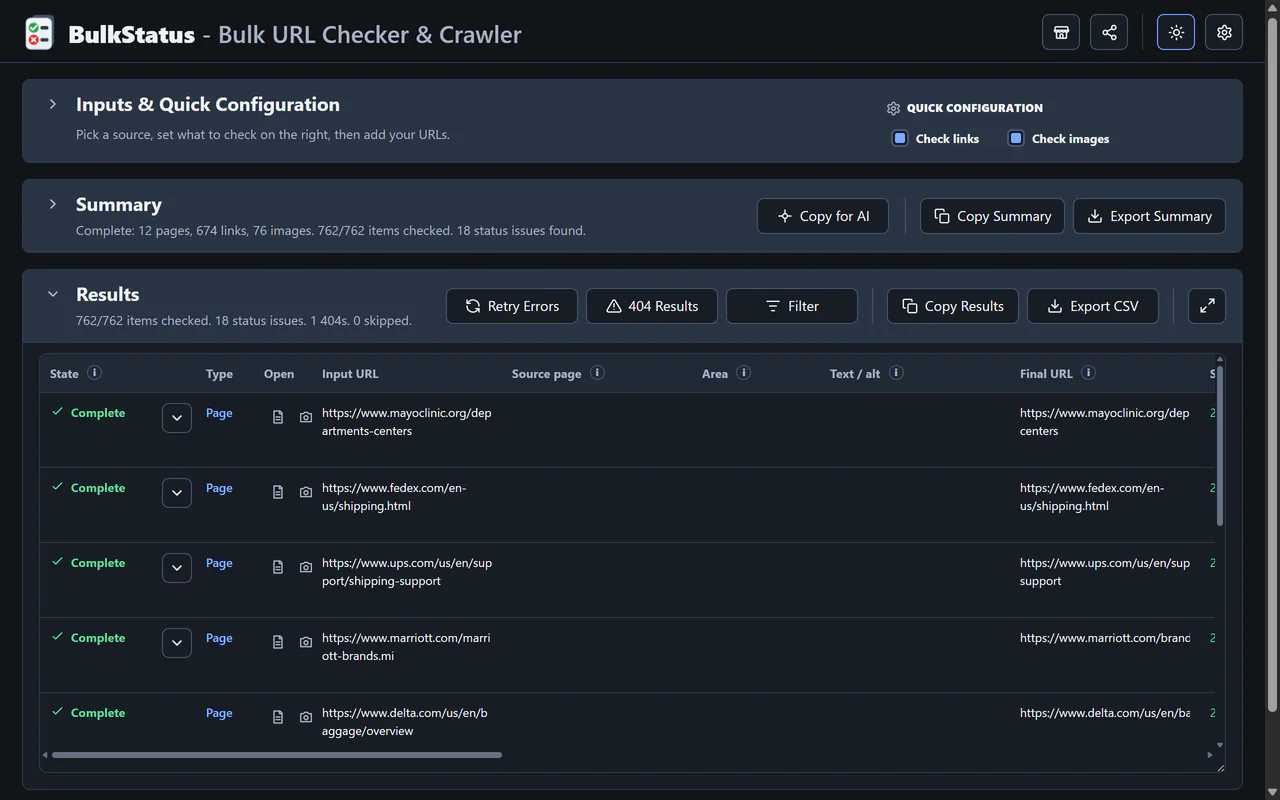Expand the fedex.com row details
The width and height of the screenshot is (1280, 800).
tap(177, 493)
